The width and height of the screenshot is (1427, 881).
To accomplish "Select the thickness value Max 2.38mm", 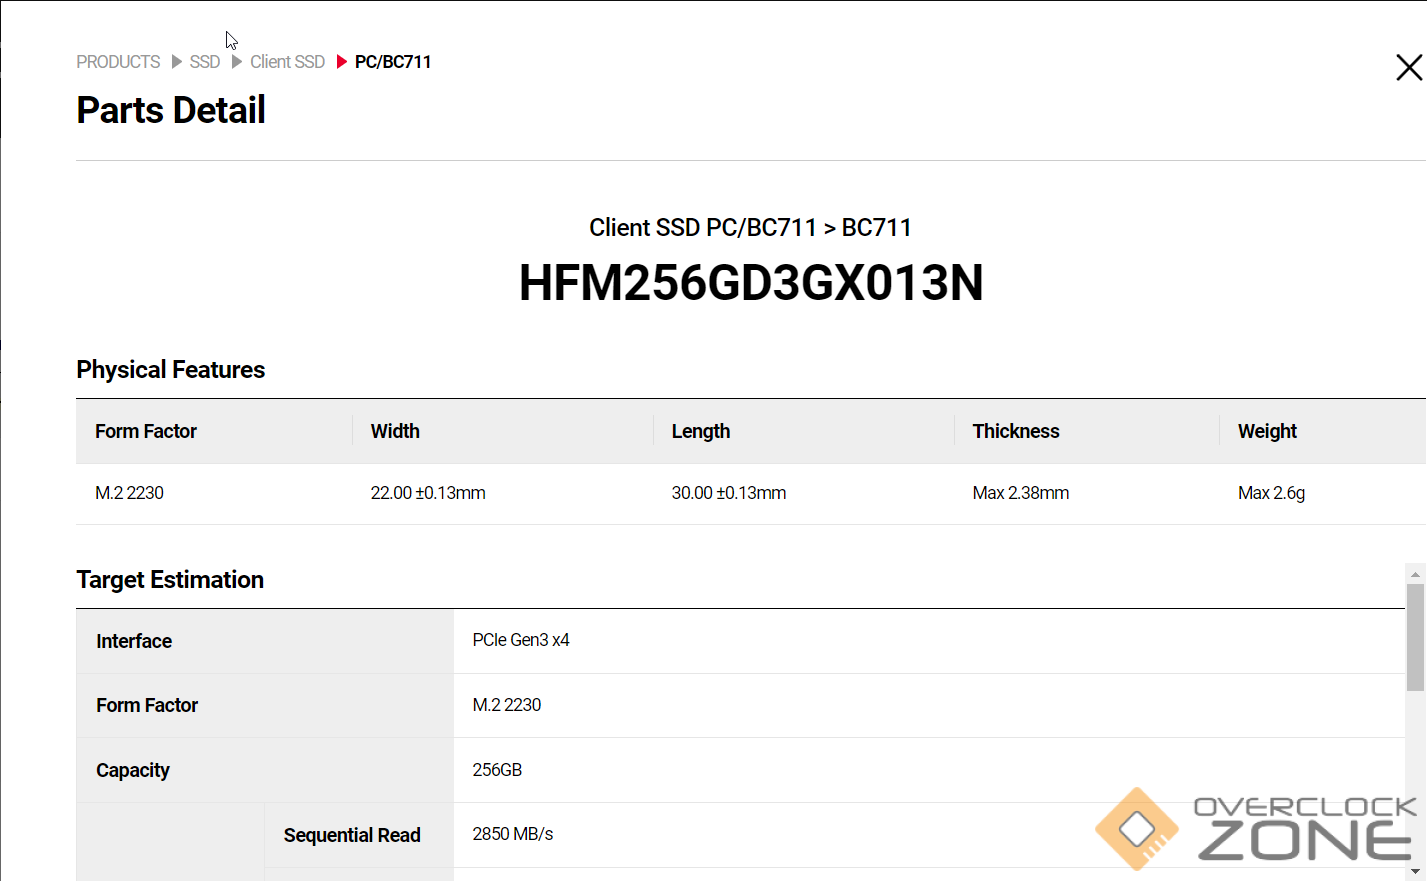I will [1021, 493].
